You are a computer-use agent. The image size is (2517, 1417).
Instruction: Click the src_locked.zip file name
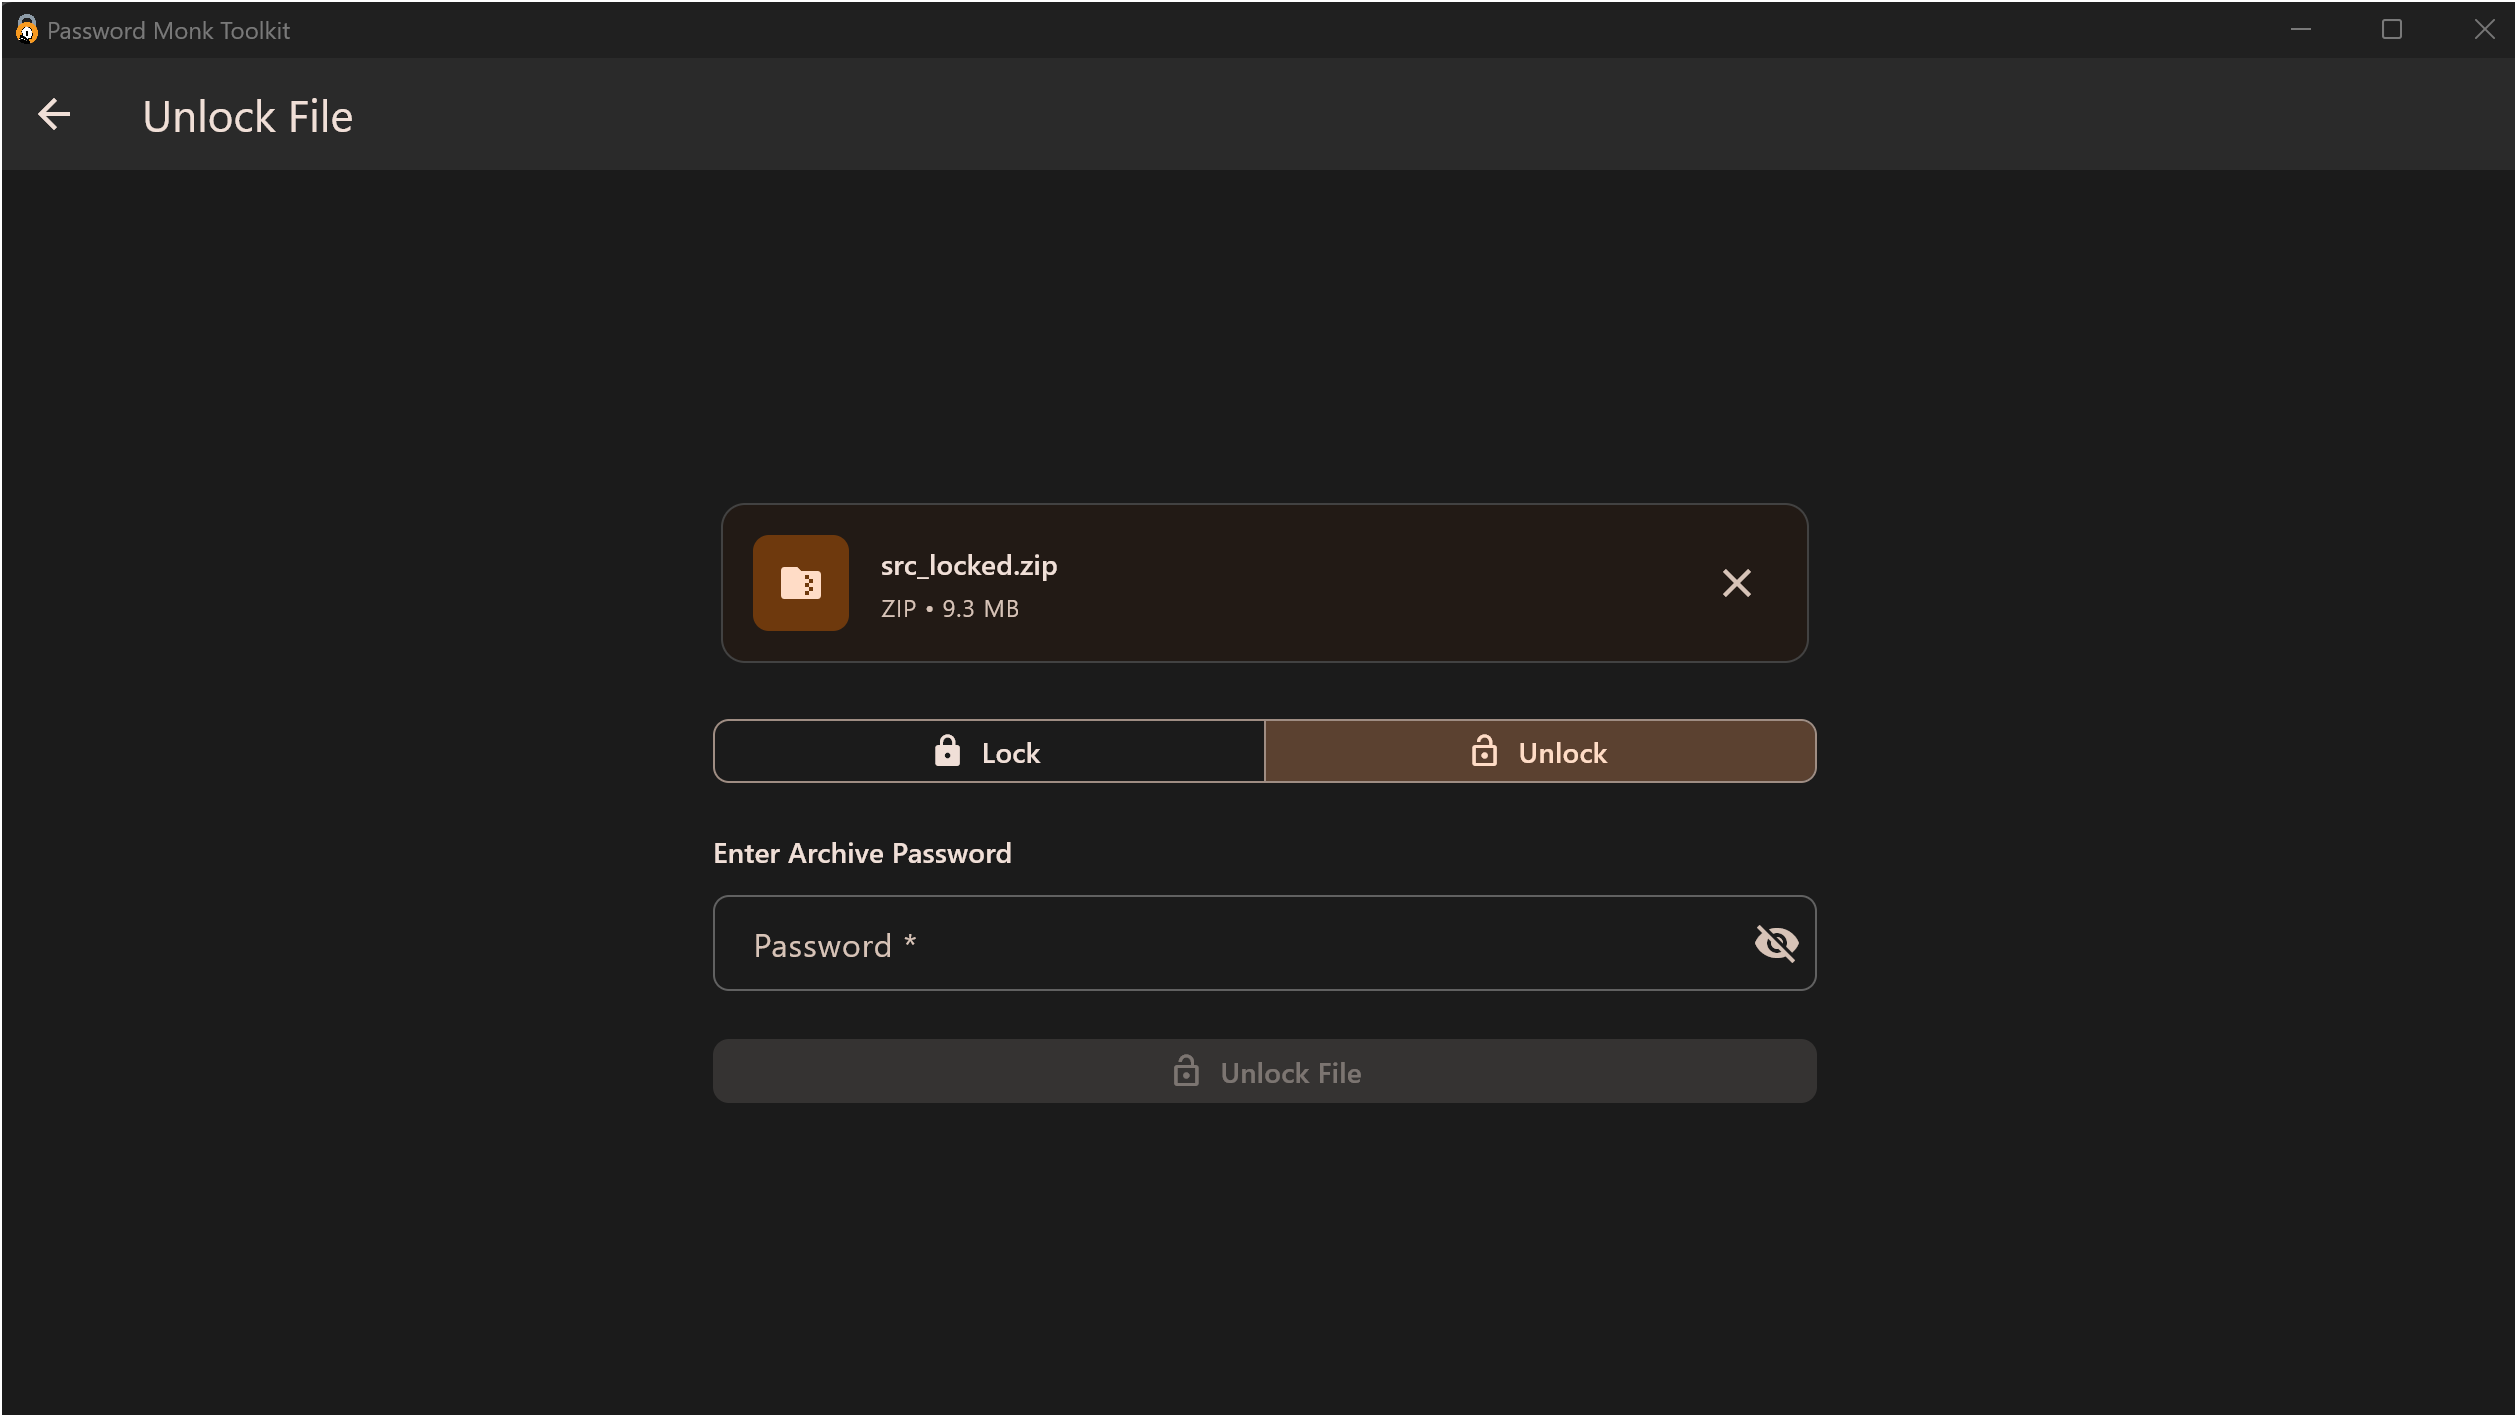pyautogui.click(x=968, y=565)
